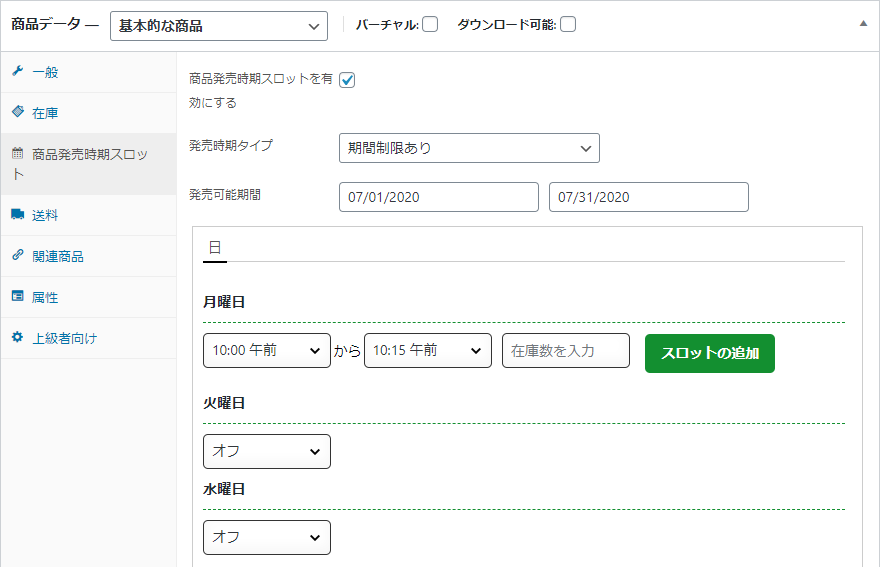This screenshot has width=880, height=567.
Task: Open the 基本的な商品 product type dropdown
Action: tap(219, 26)
